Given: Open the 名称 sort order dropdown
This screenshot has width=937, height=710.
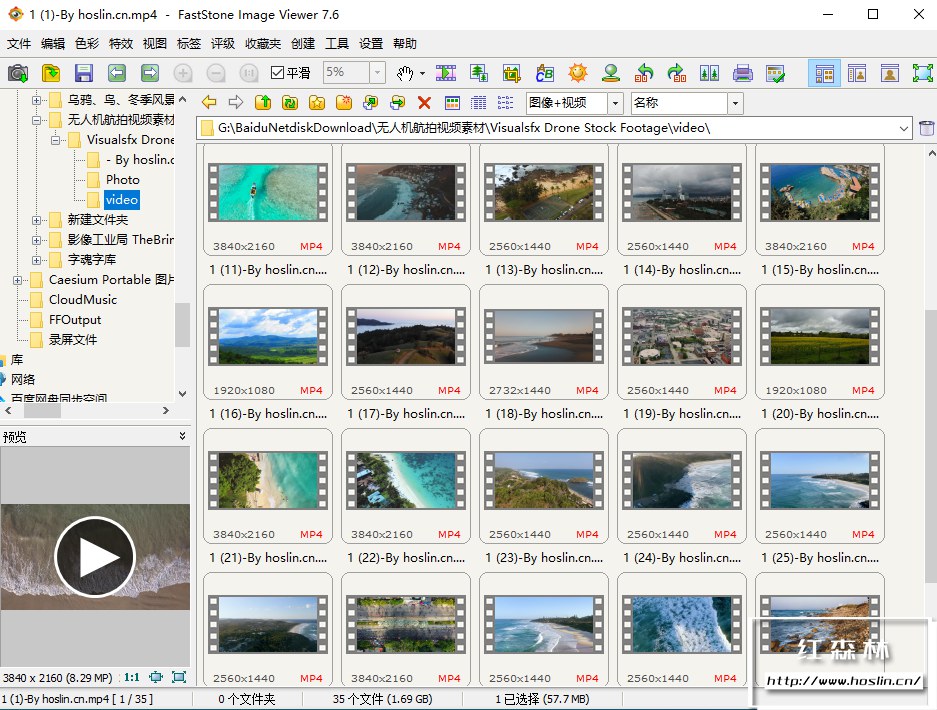Looking at the screenshot, I should point(736,103).
